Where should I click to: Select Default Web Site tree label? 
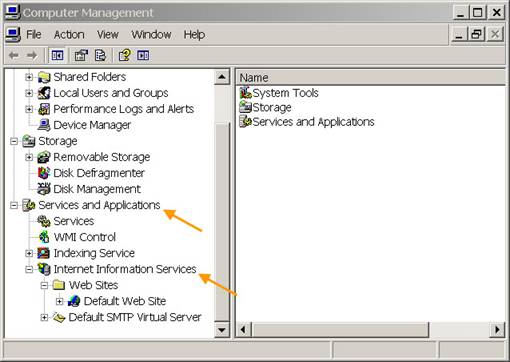point(125,301)
